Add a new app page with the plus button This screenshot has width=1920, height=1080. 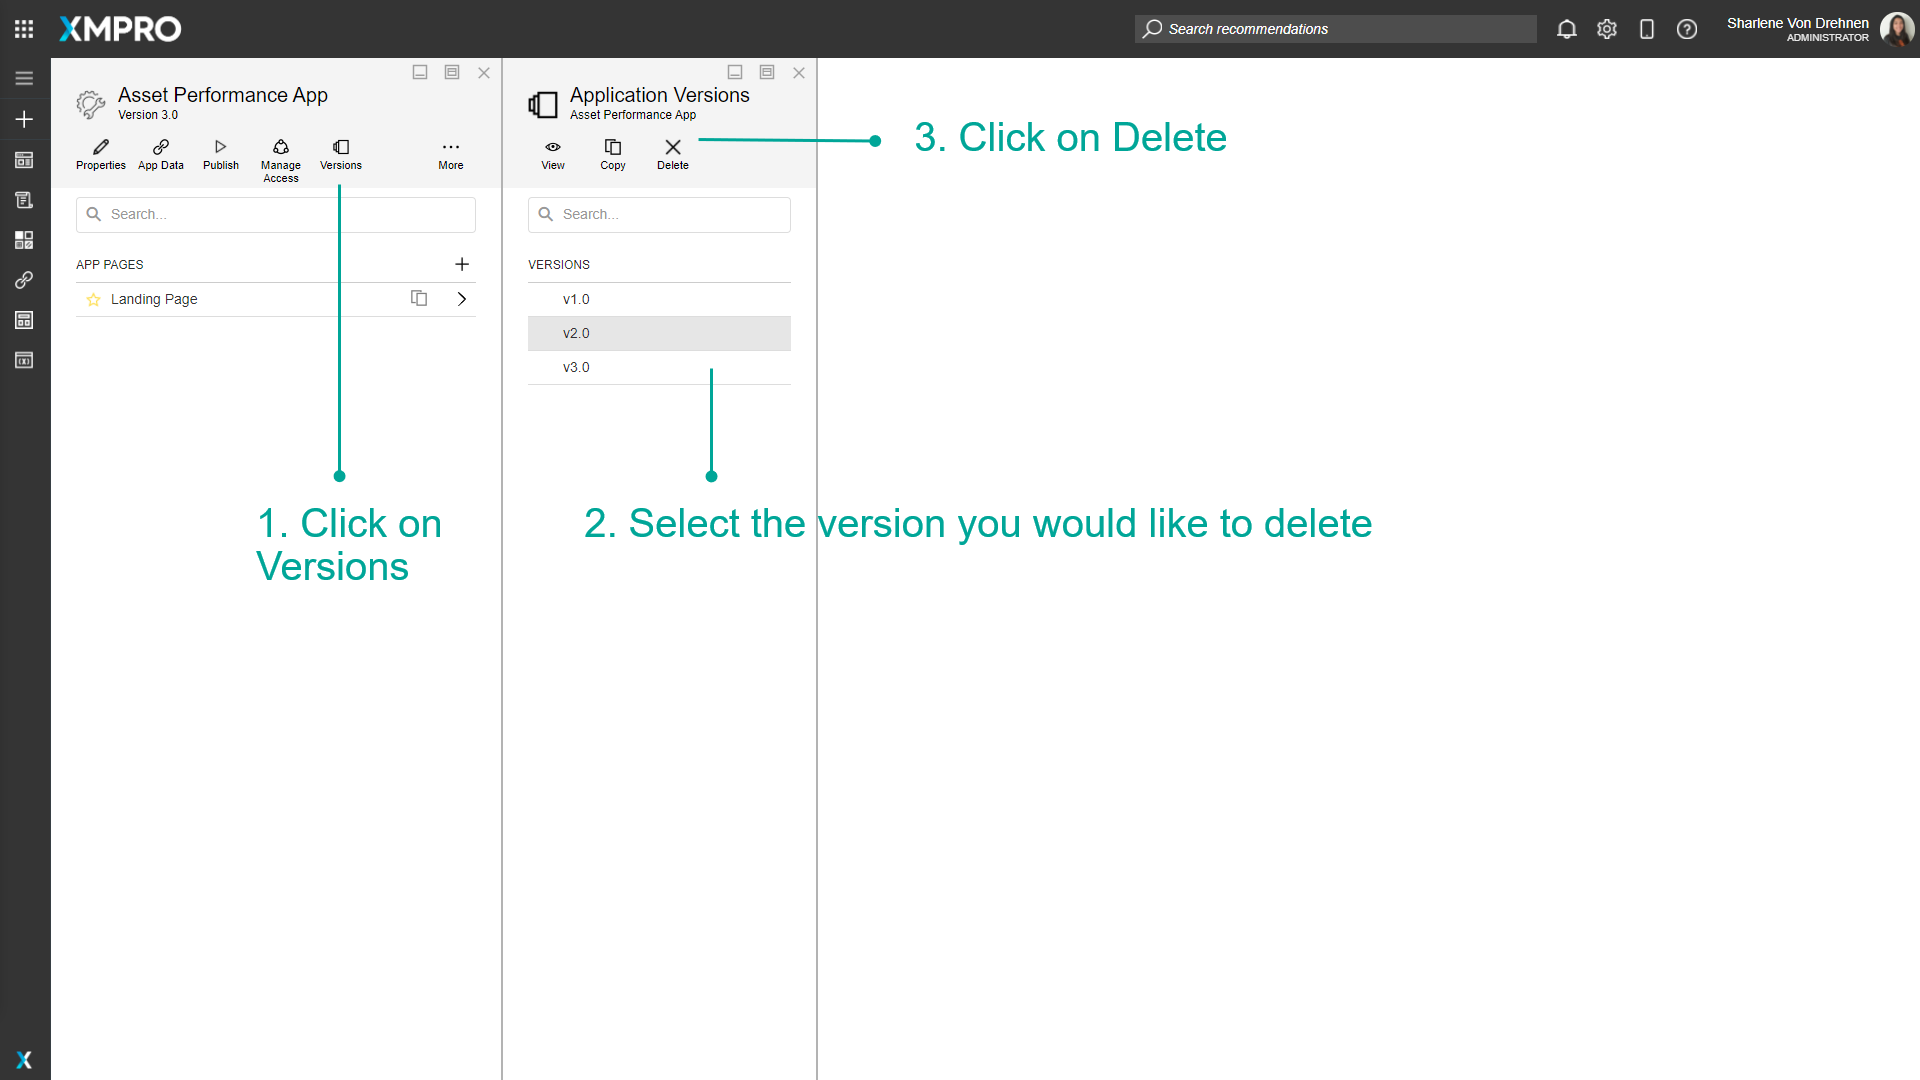462,264
